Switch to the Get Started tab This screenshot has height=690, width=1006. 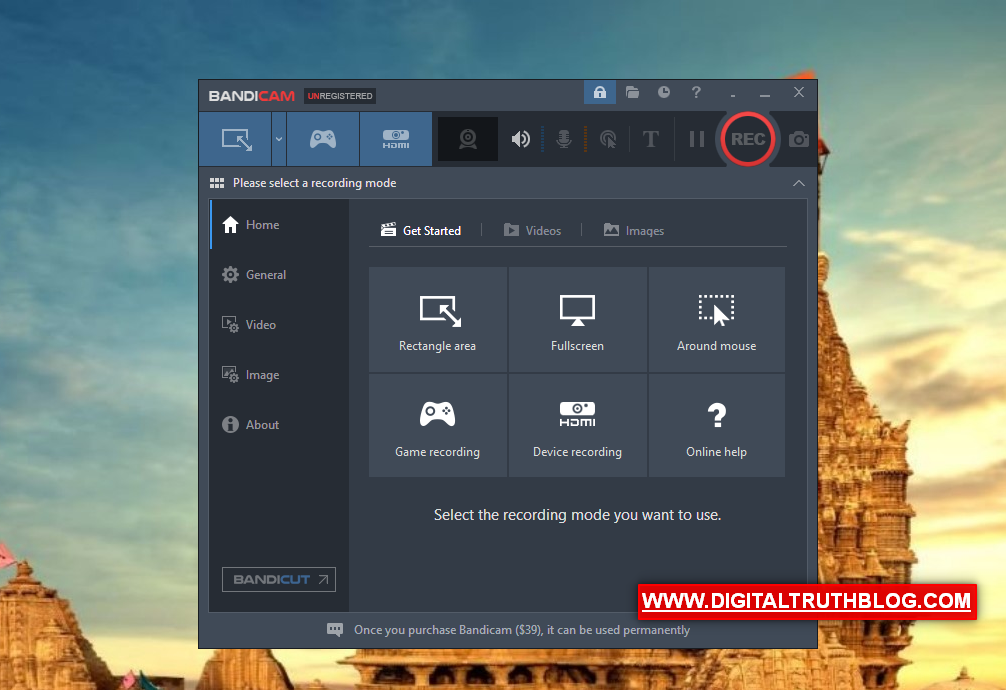(x=421, y=230)
